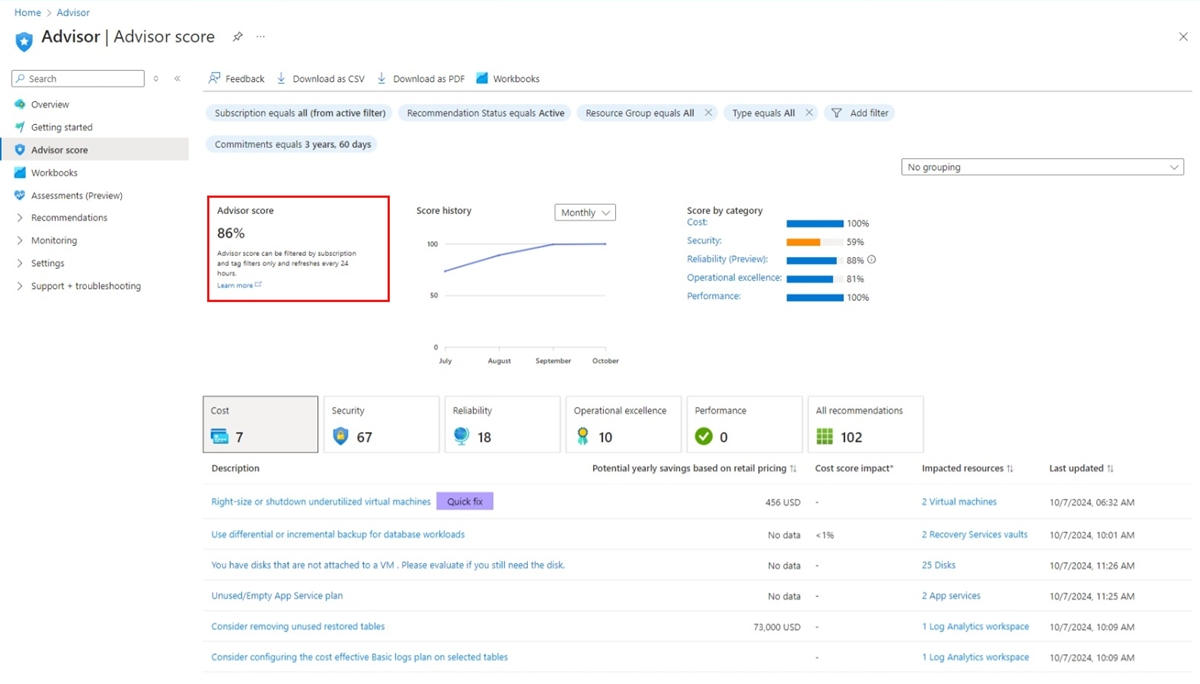Viewport: 1200px width, 684px height.
Task: Open the No grouping dropdown
Action: pos(1041,167)
